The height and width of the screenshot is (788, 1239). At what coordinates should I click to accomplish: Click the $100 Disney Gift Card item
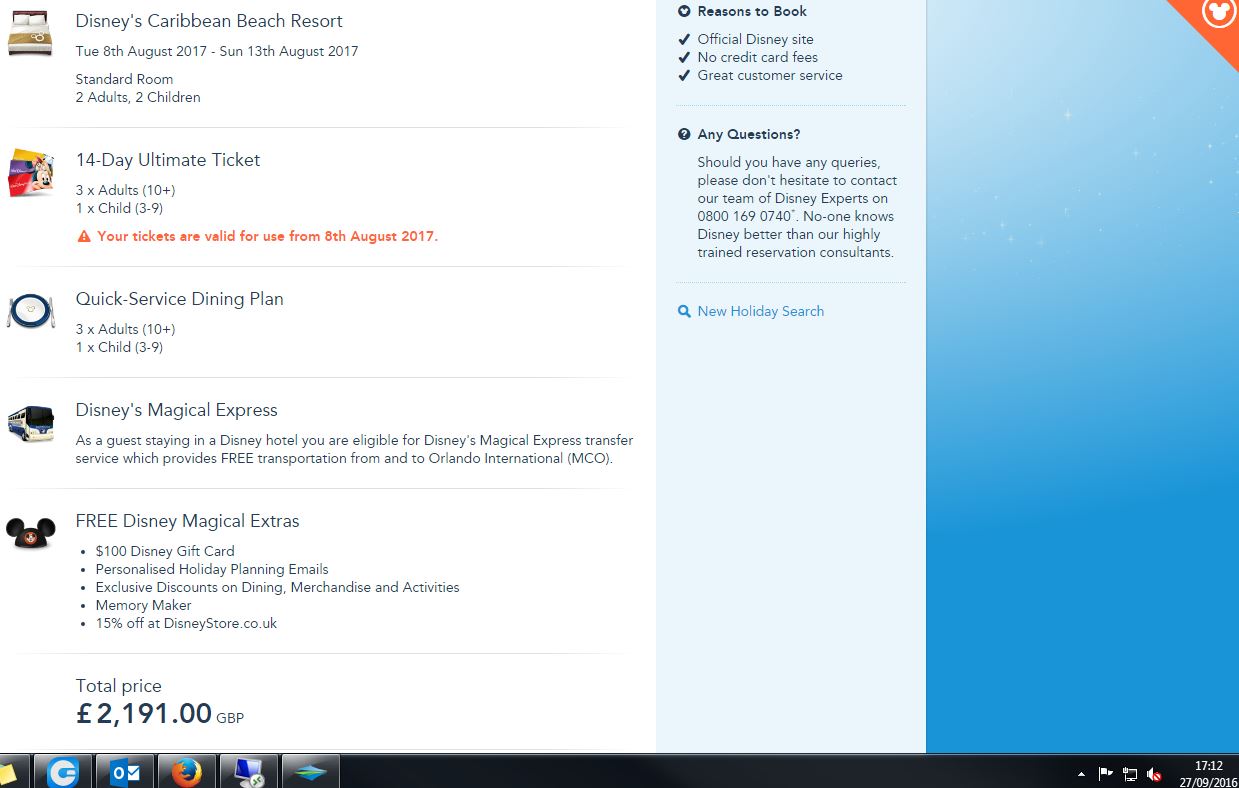point(165,551)
